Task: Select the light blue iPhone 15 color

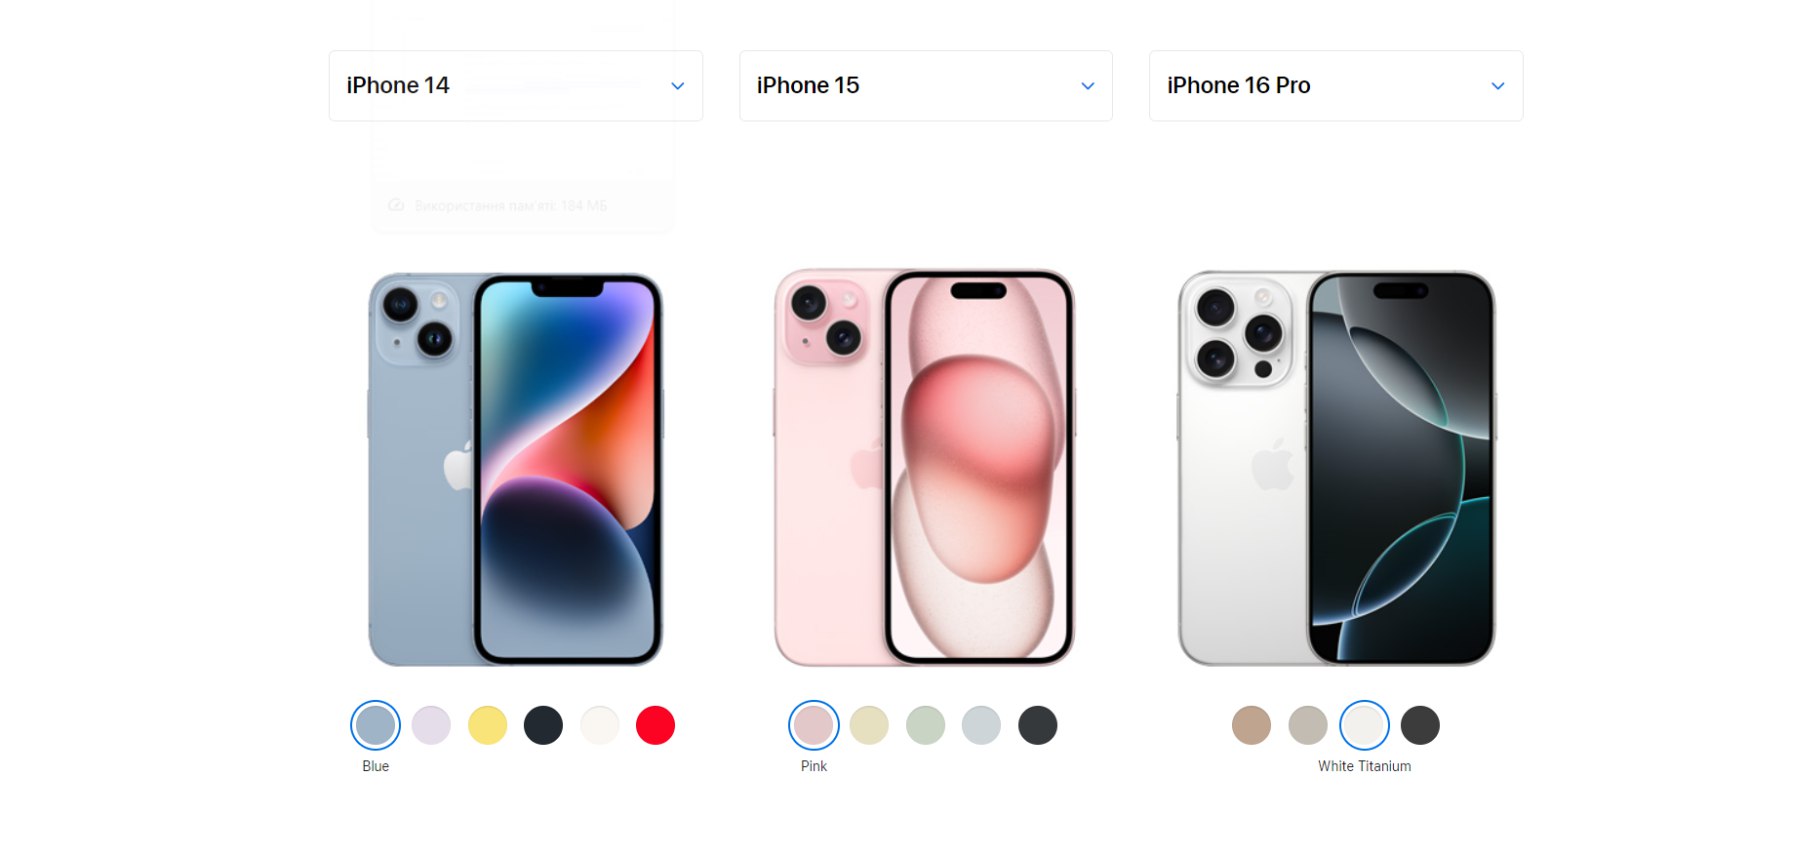Action: (982, 725)
